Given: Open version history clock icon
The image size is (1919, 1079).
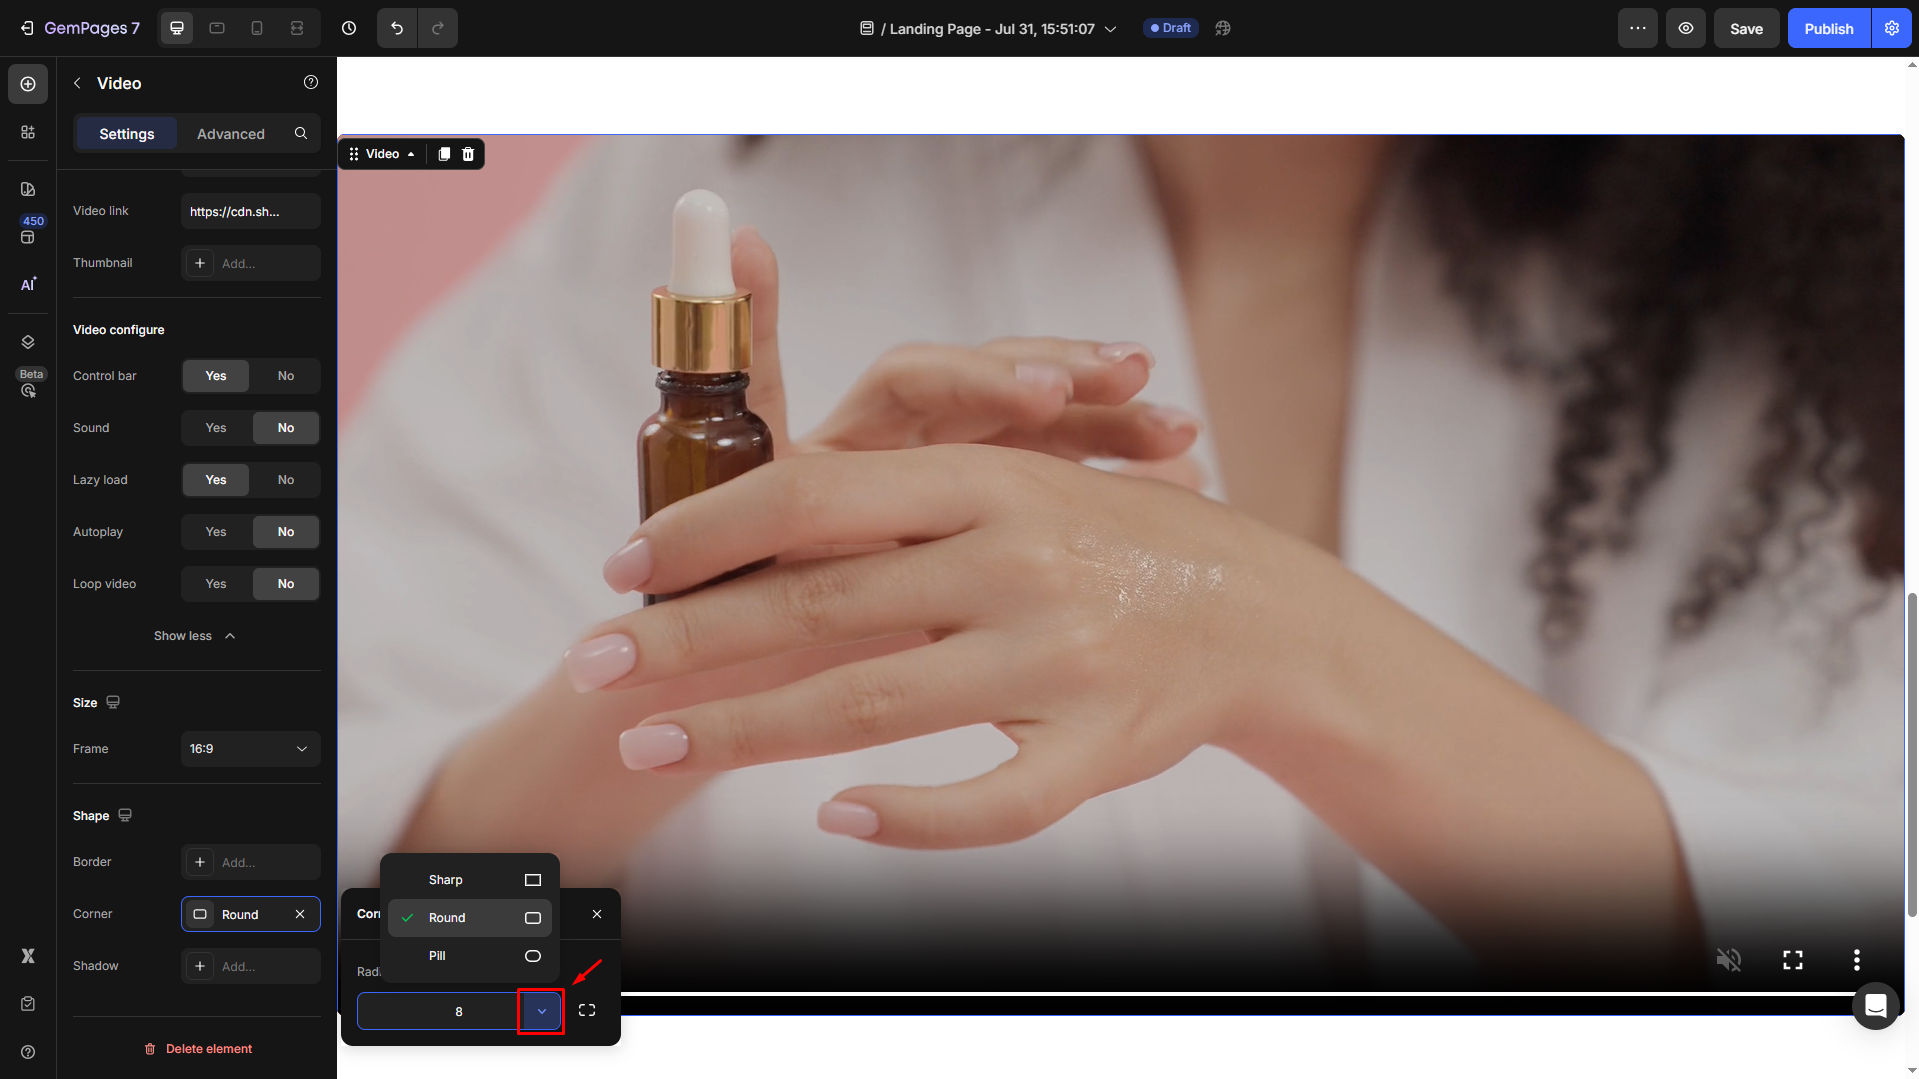Looking at the screenshot, I should click(x=349, y=28).
